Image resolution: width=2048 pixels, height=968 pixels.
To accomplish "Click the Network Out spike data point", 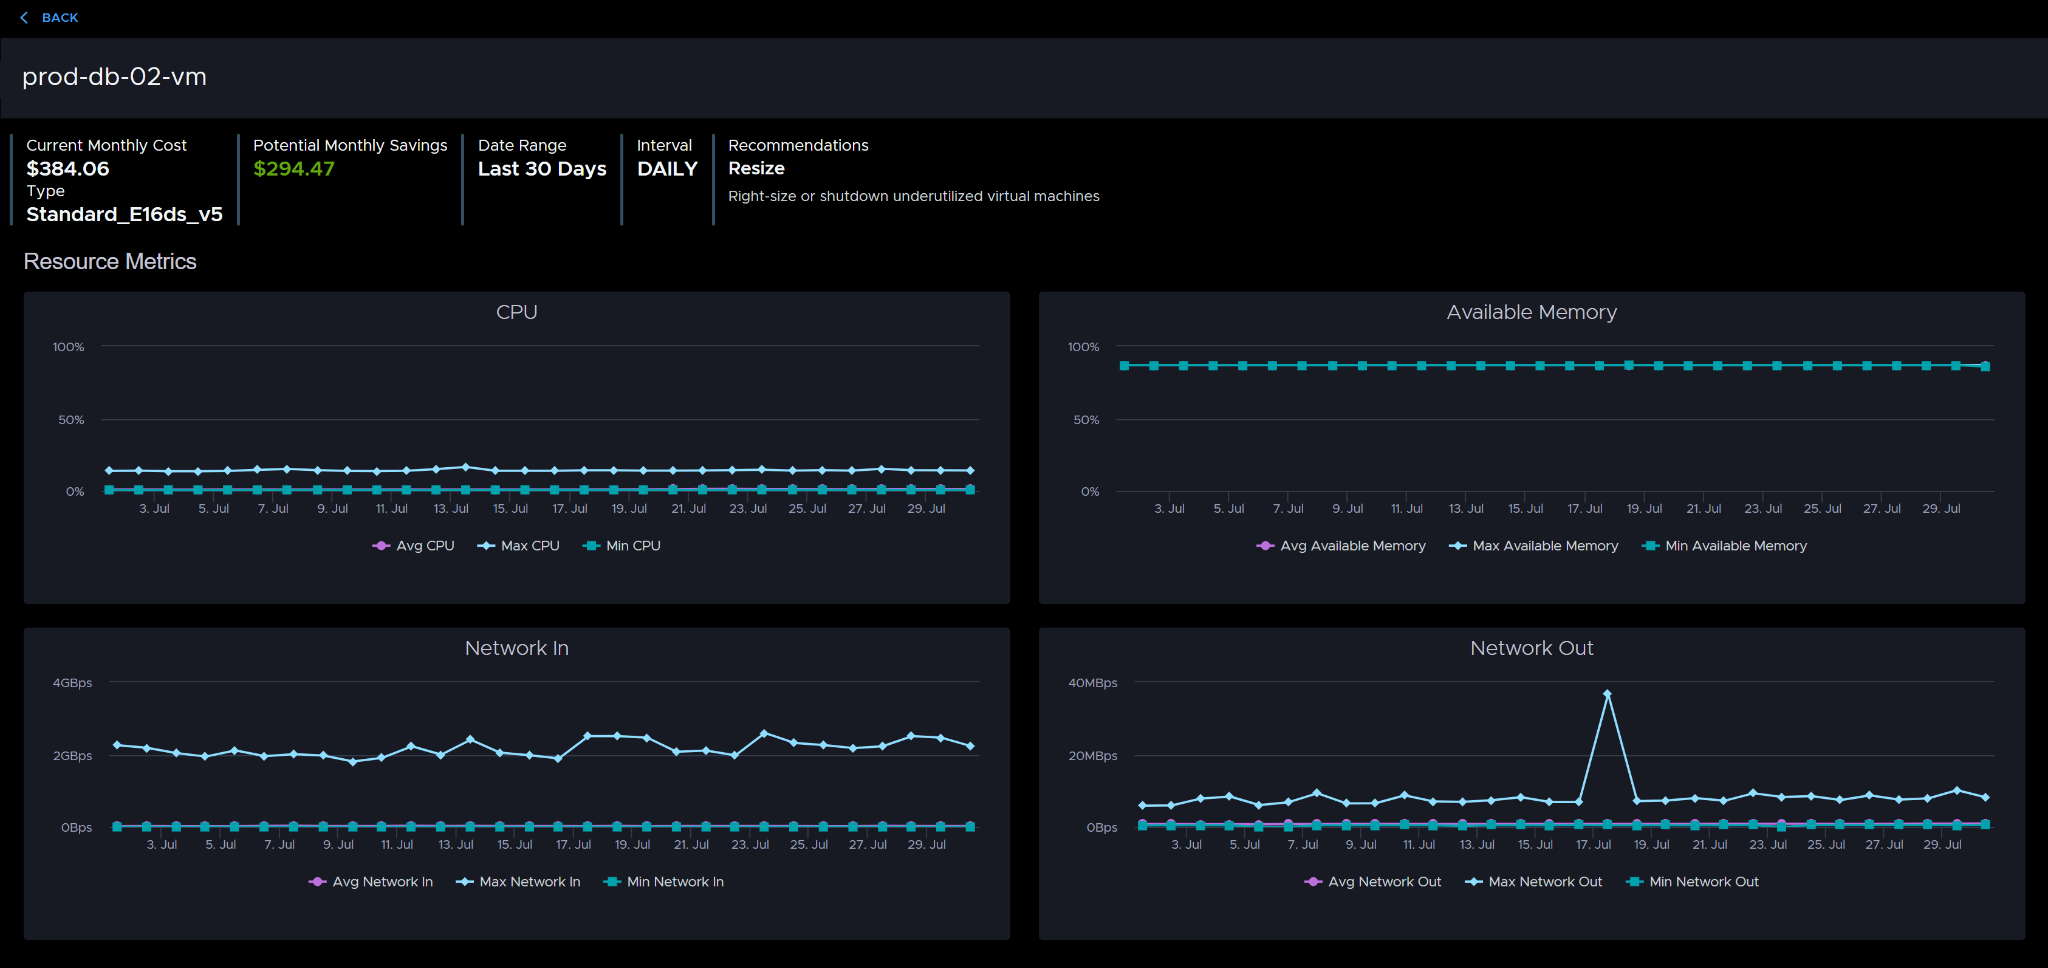I will [1607, 694].
